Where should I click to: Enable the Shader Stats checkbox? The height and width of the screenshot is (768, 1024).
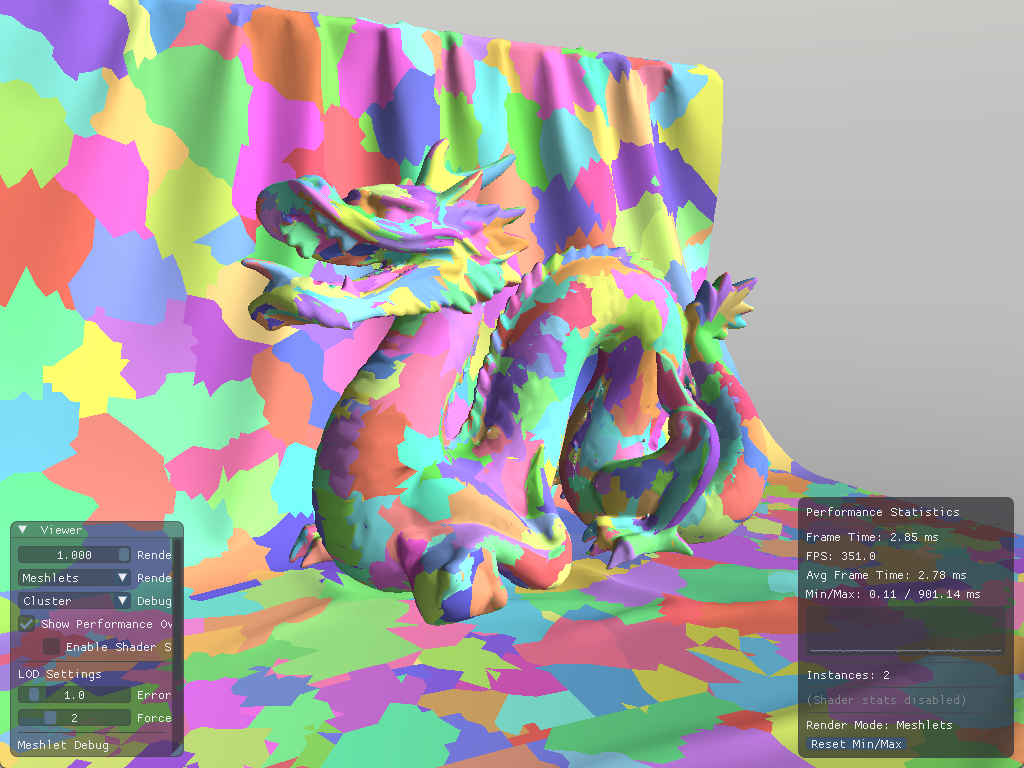point(51,647)
